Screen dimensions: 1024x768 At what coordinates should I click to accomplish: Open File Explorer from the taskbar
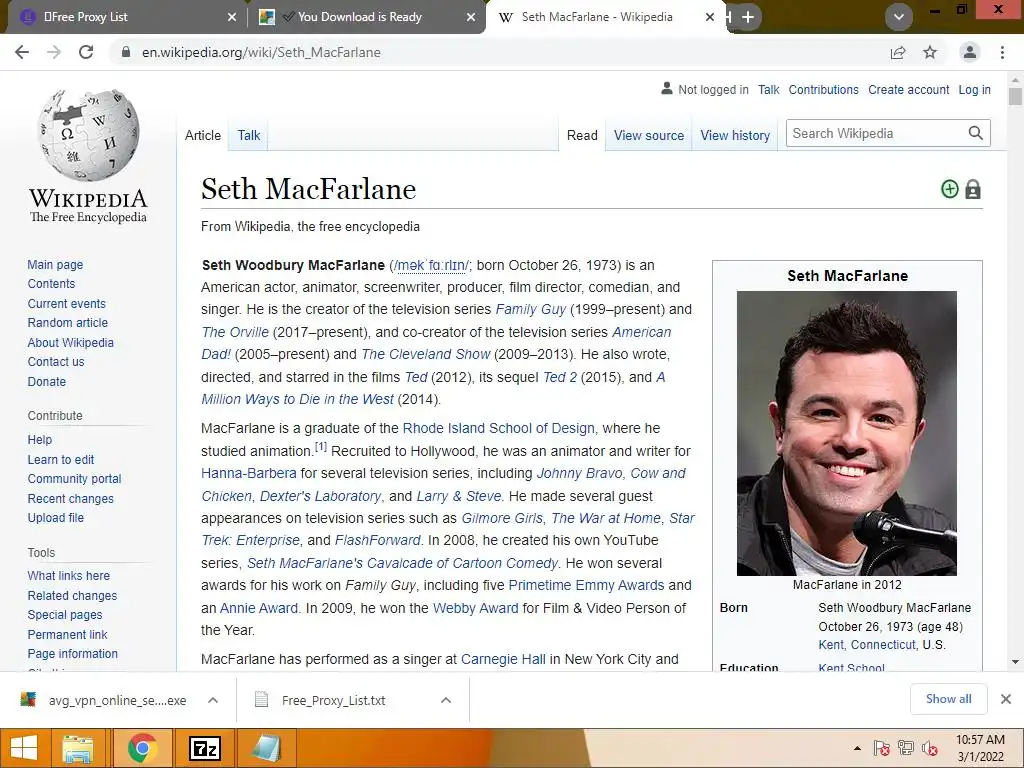tap(78, 748)
